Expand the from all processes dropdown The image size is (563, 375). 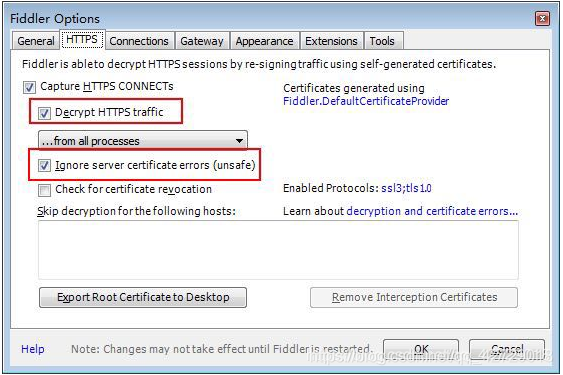143,140
